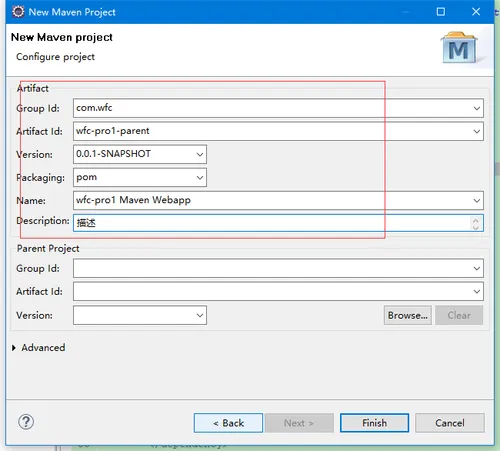Maximize the New Maven Project dialog
The height and width of the screenshot is (451, 500).
(x=441, y=12)
